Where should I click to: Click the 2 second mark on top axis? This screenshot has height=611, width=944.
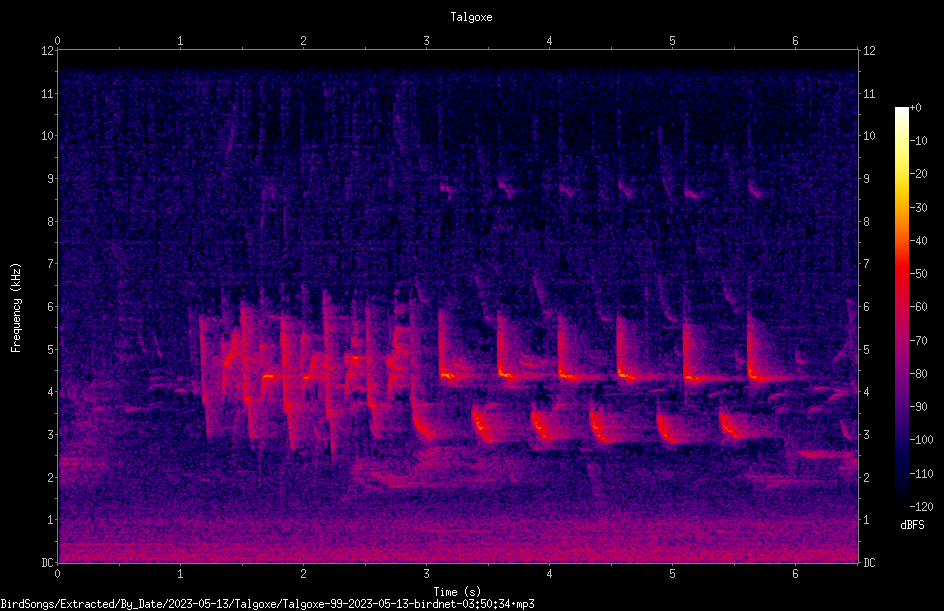coord(303,41)
